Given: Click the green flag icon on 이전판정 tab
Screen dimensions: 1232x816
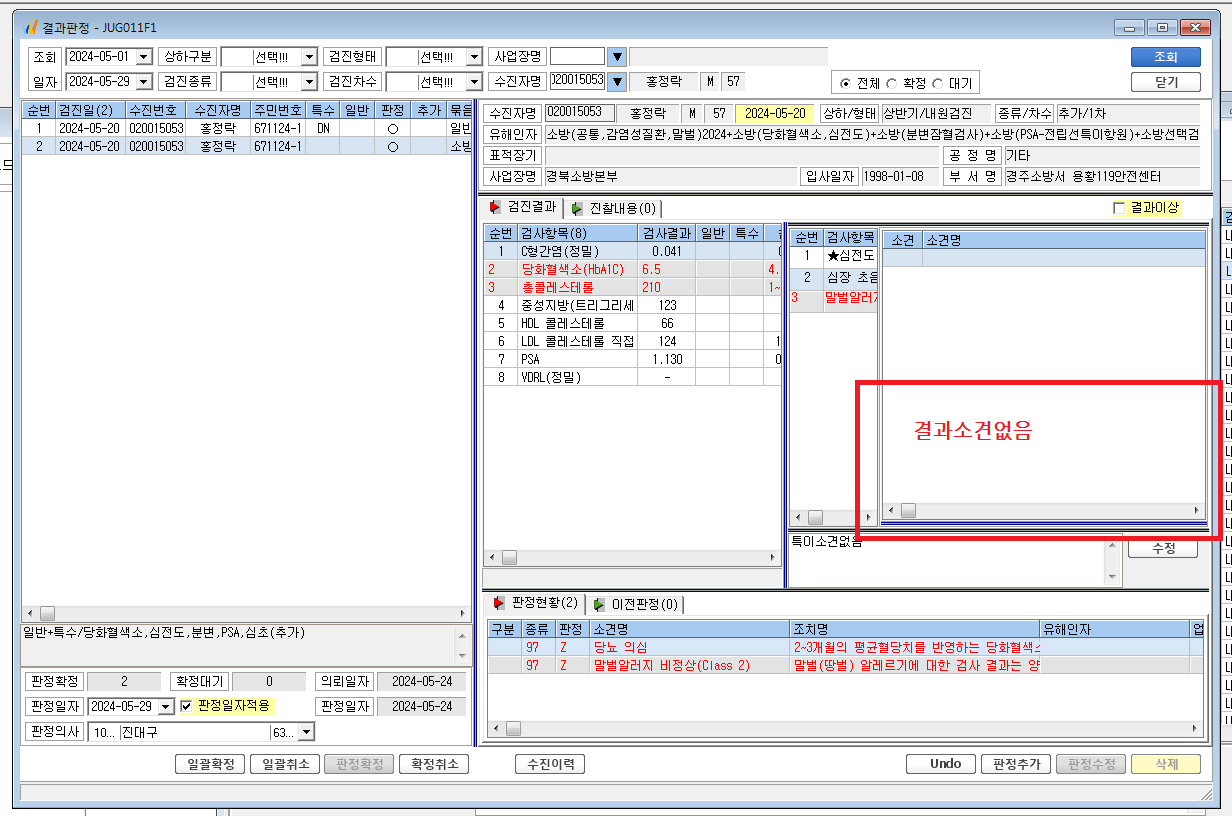Looking at the screenshot, I should [598, 604].
